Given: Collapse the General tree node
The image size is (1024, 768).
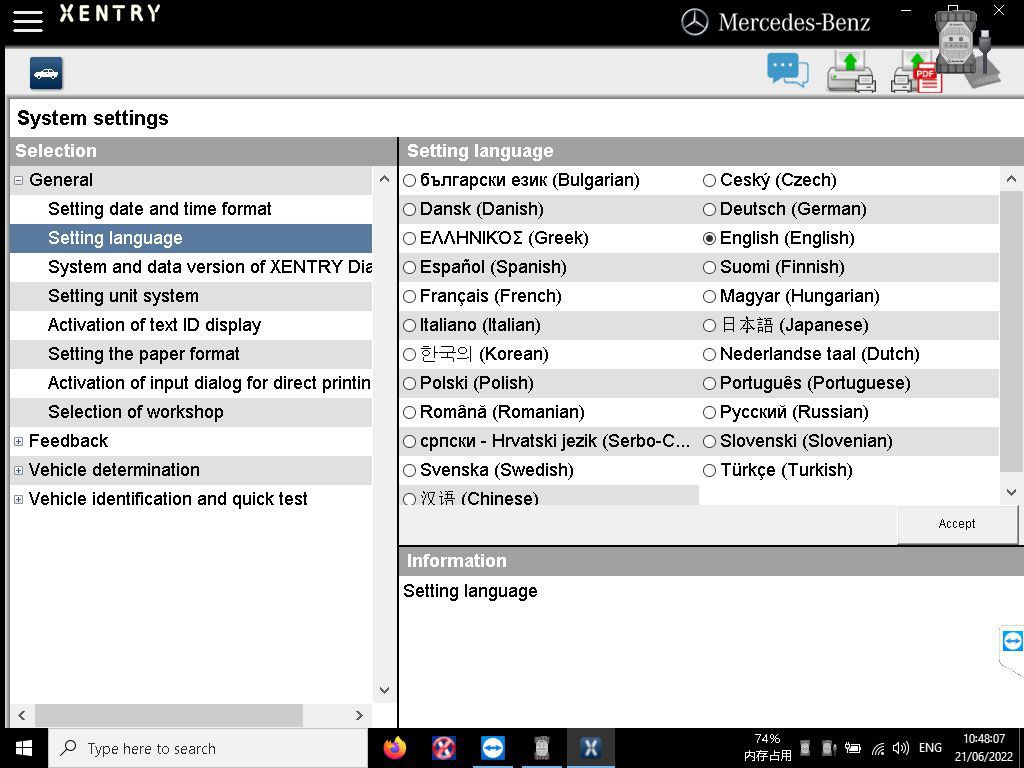Looking at the screenshot, I should [18, 180].
